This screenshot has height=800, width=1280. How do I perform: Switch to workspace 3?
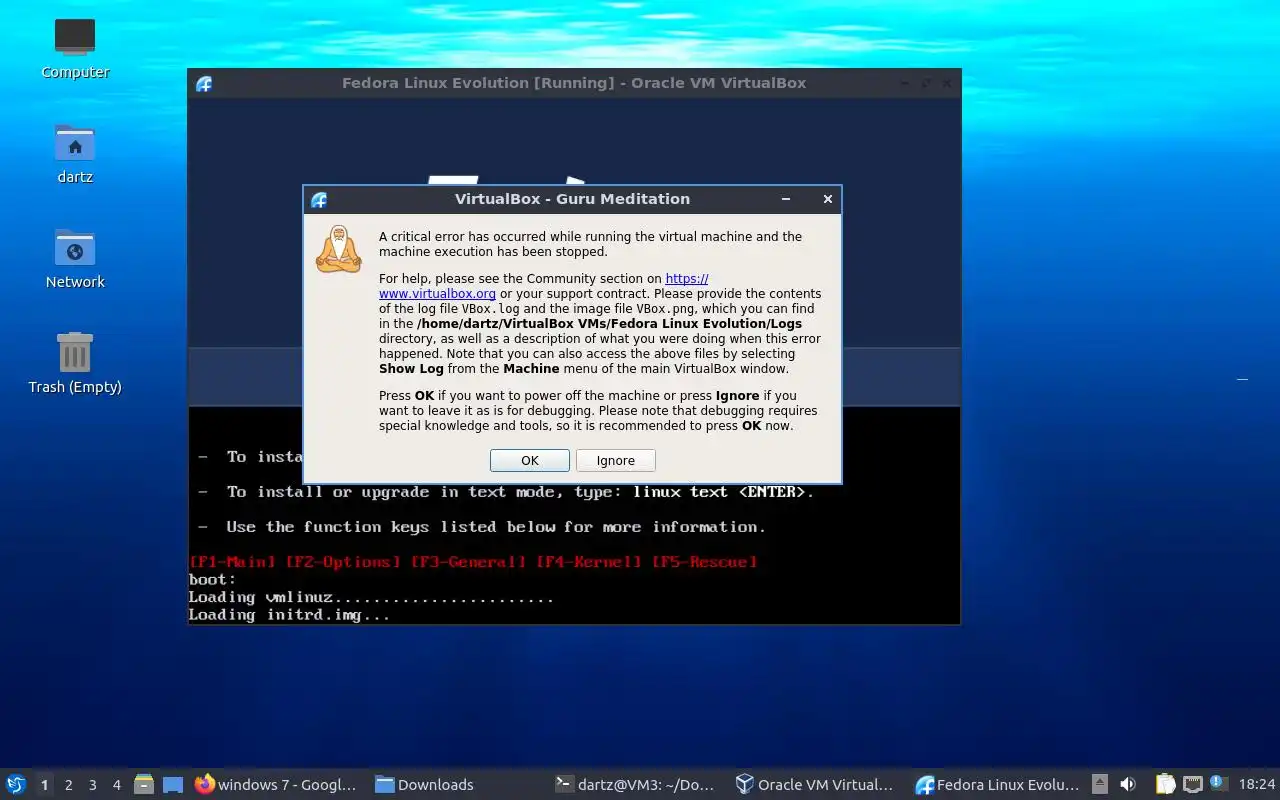pos(92,785)
